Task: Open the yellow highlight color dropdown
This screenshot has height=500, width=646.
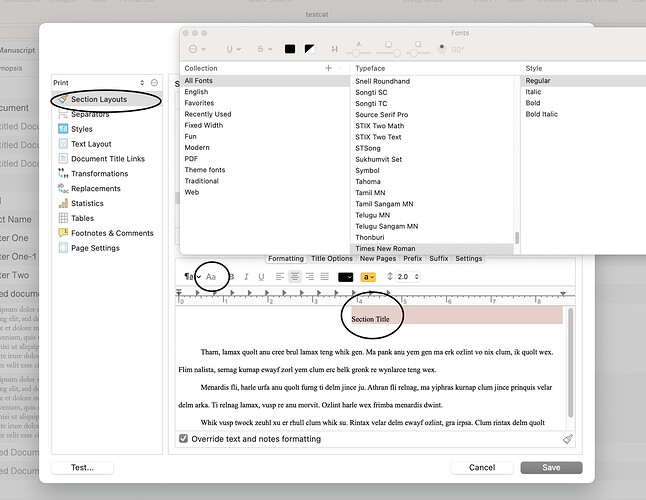Action: pos(369,277)
